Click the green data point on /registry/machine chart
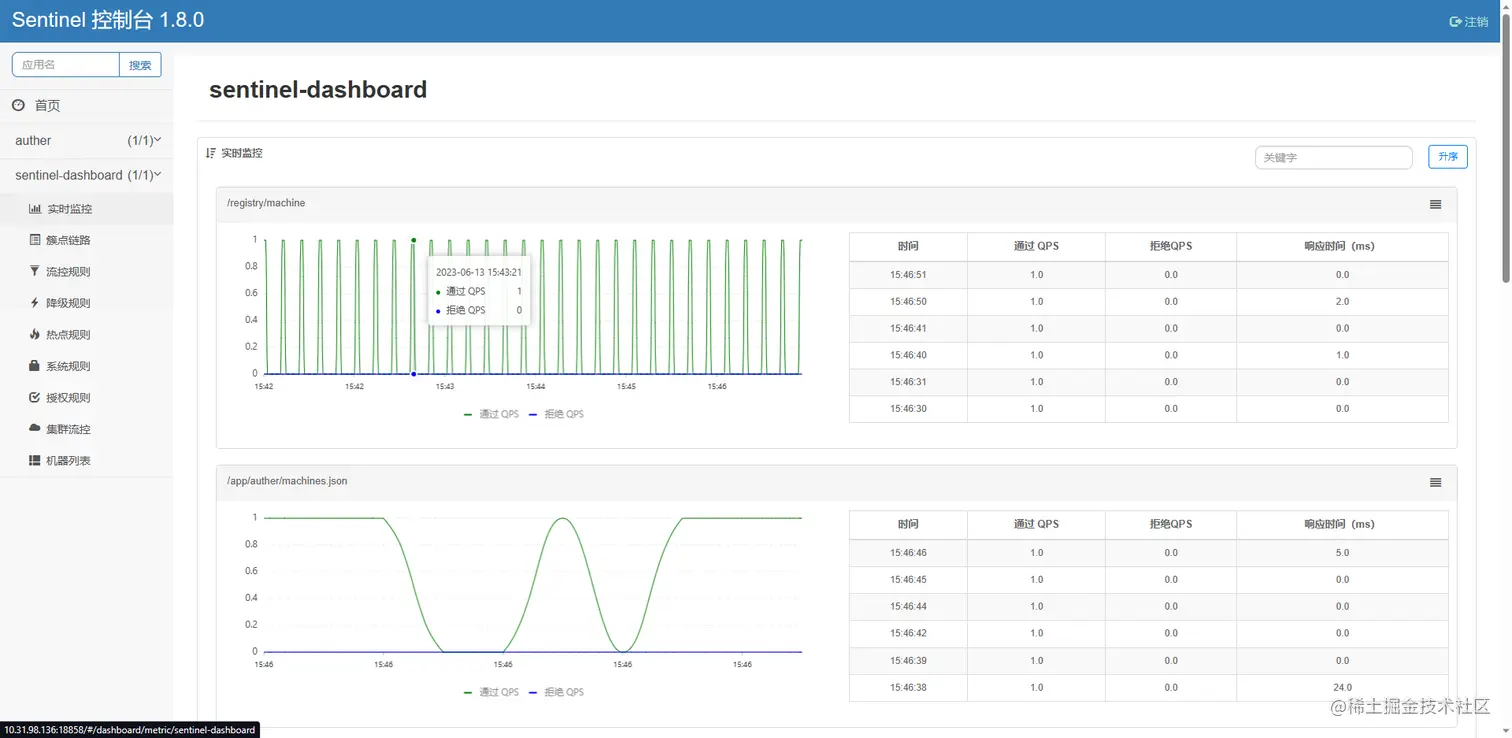 coord(413,240)
